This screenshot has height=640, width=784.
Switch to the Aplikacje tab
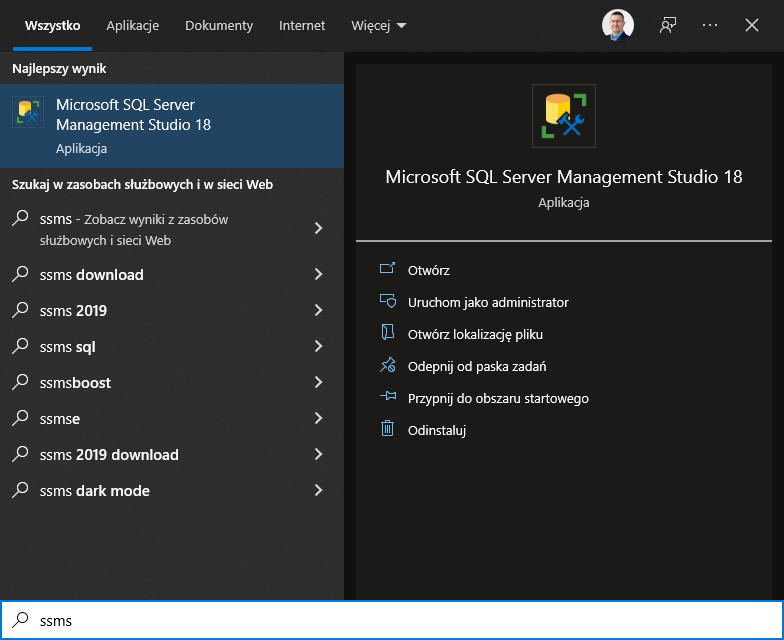pyautogui.click(x=132, y=25)
